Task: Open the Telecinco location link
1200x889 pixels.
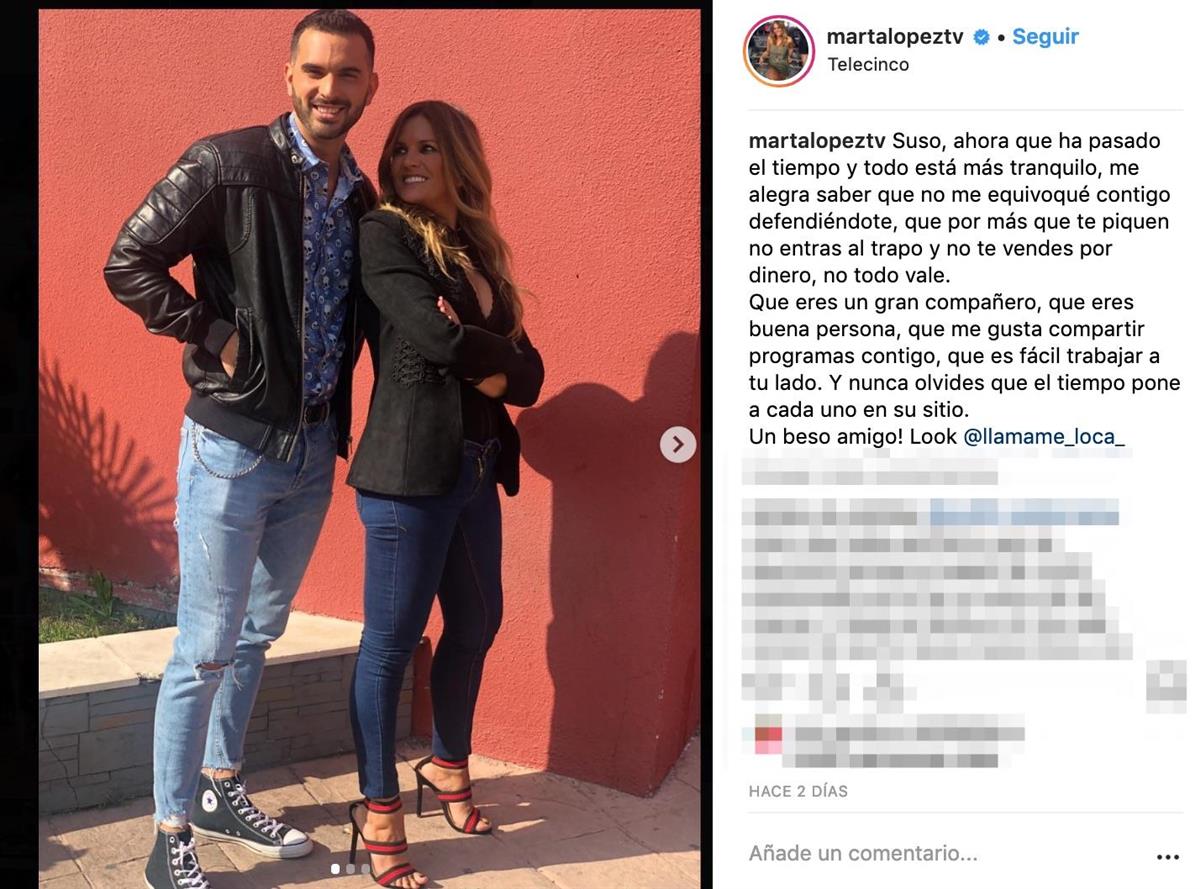Action: tap(868, 64)
